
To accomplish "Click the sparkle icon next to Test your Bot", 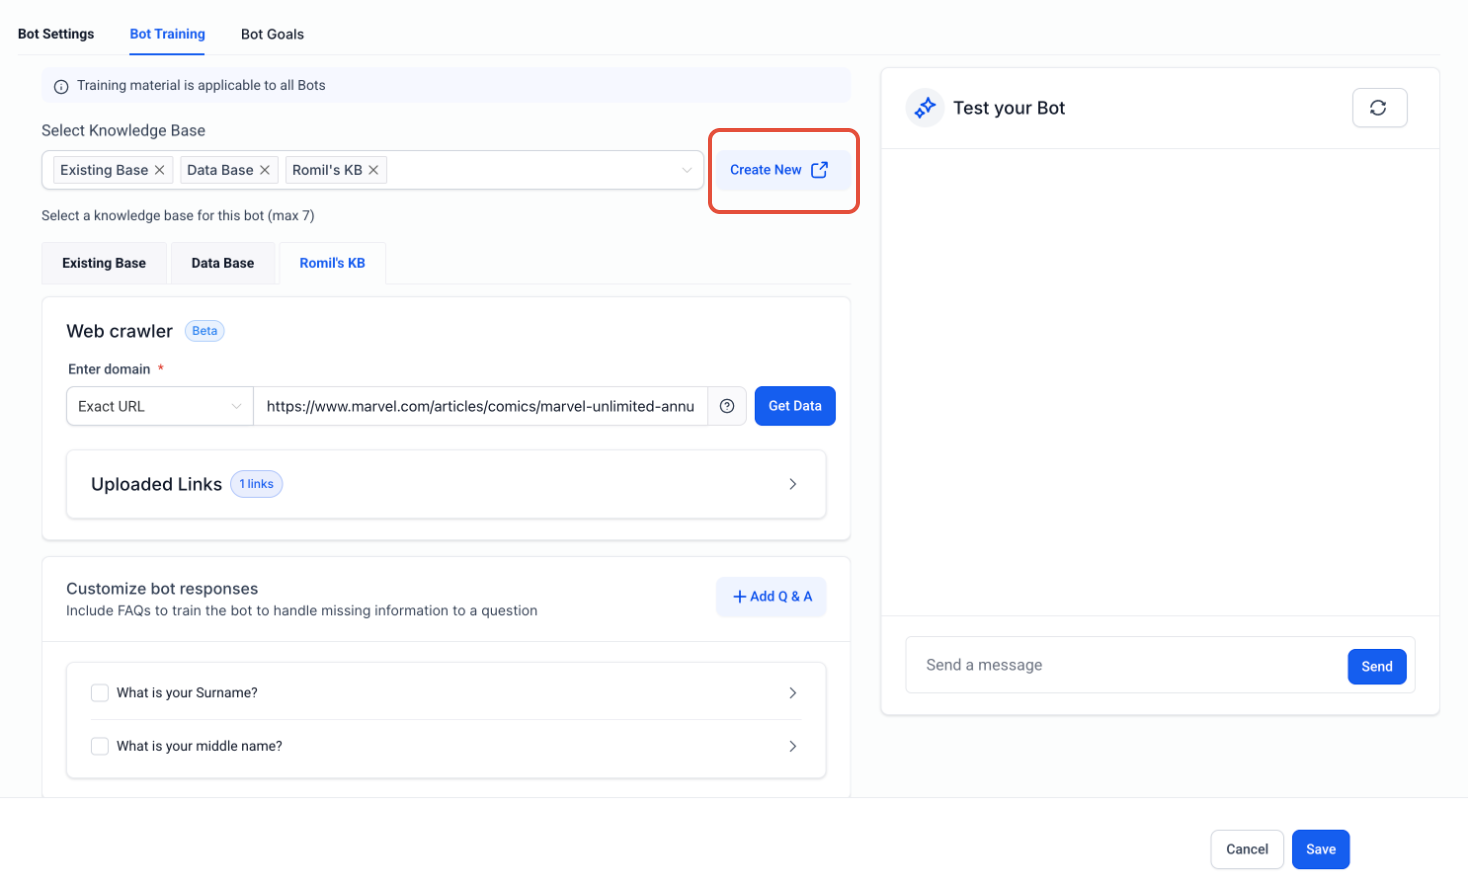I will pos(925,108).
